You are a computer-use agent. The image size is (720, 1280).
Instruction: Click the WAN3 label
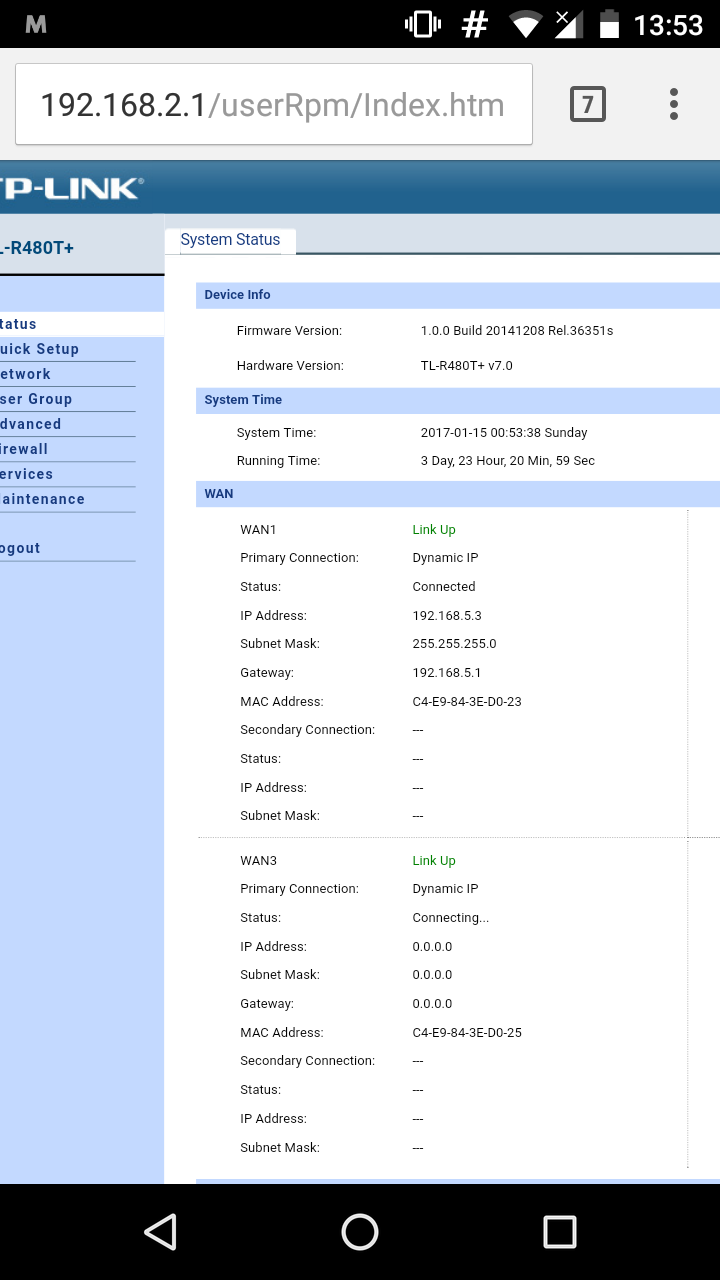coord(258,861)
